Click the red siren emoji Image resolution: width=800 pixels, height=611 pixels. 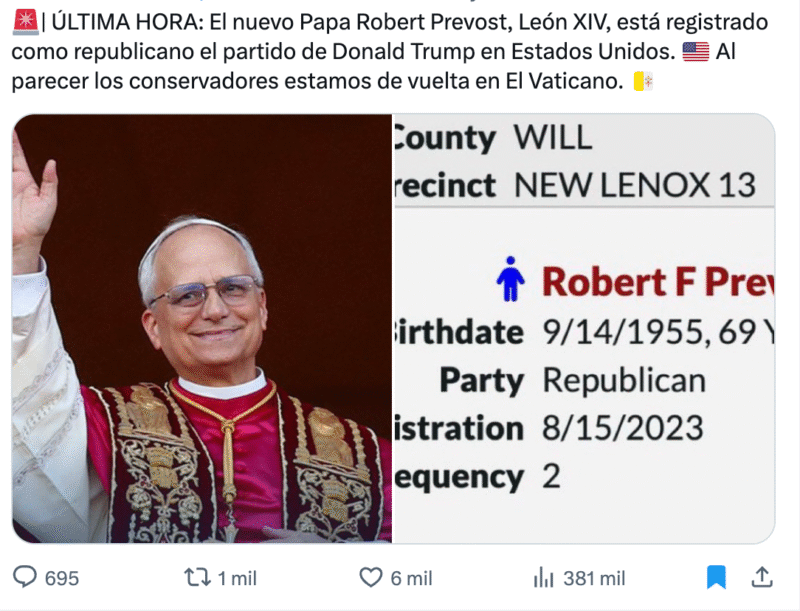[x=23, y=21]
